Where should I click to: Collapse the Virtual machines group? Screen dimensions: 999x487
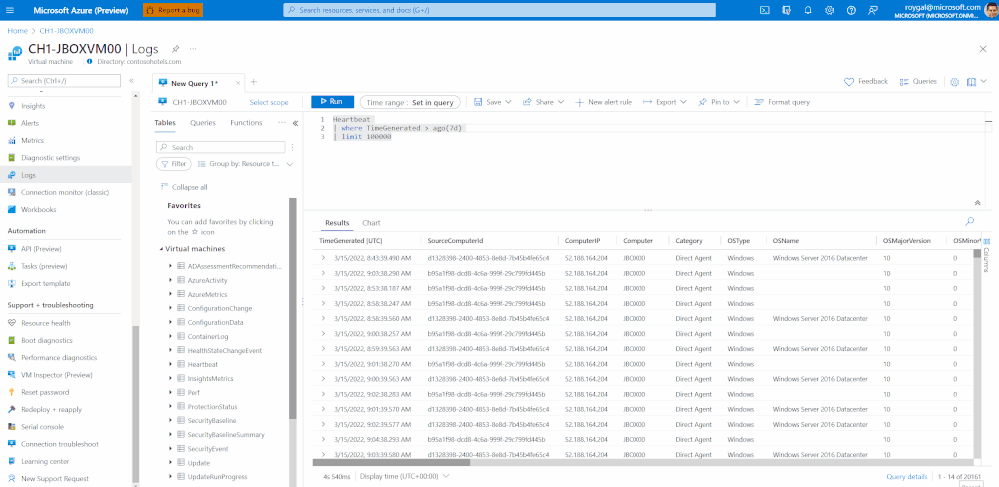tap(161, 249)
